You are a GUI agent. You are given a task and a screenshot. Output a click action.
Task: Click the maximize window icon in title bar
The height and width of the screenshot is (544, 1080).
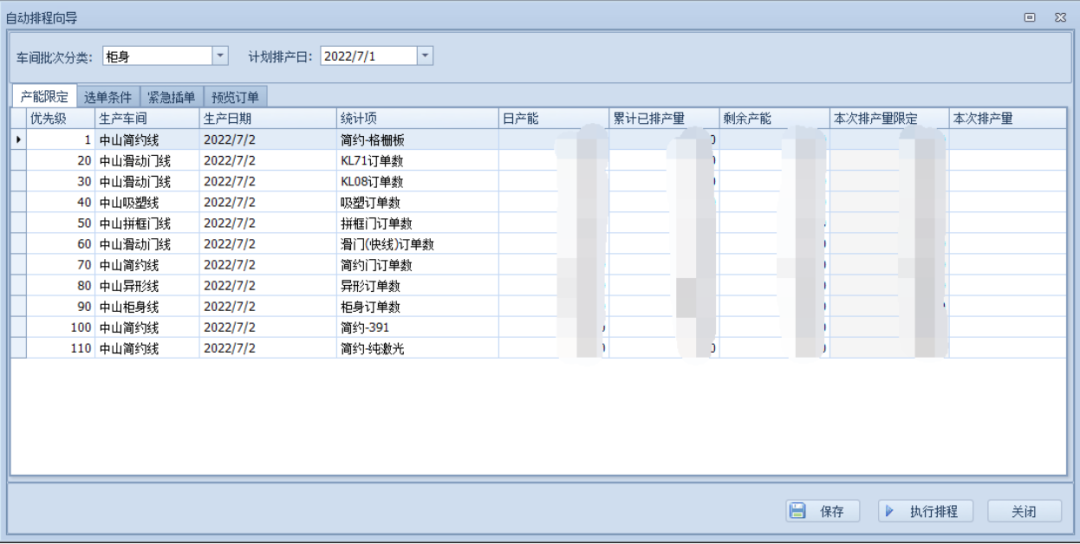coord(1030,17)
